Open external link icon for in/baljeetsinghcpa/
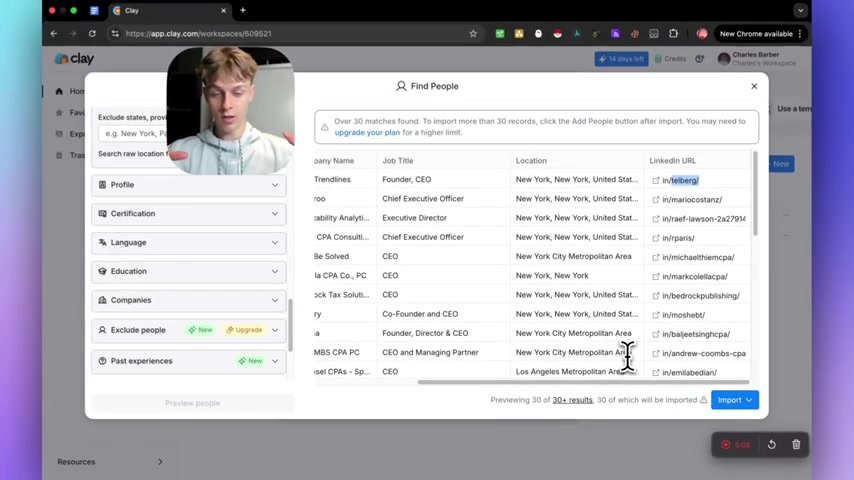Screen dimensions: 854x480 point(656,334)
